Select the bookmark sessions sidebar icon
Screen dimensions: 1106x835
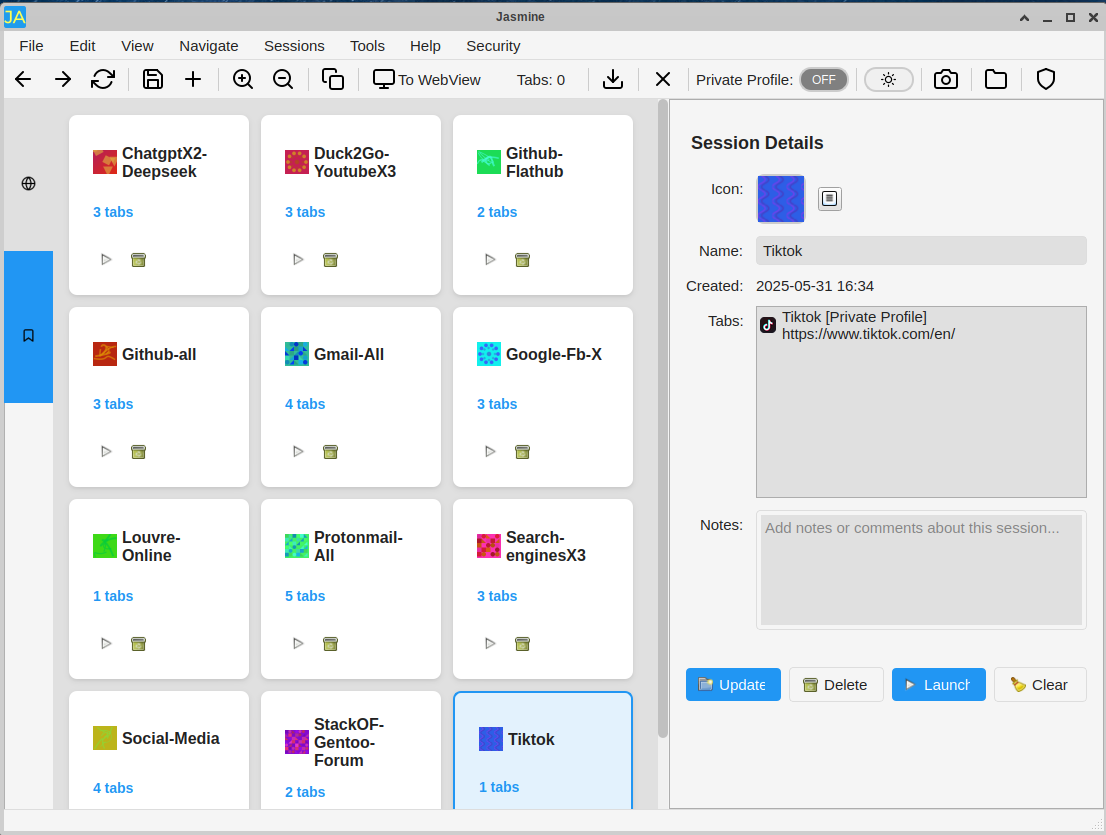coord(28,335)
